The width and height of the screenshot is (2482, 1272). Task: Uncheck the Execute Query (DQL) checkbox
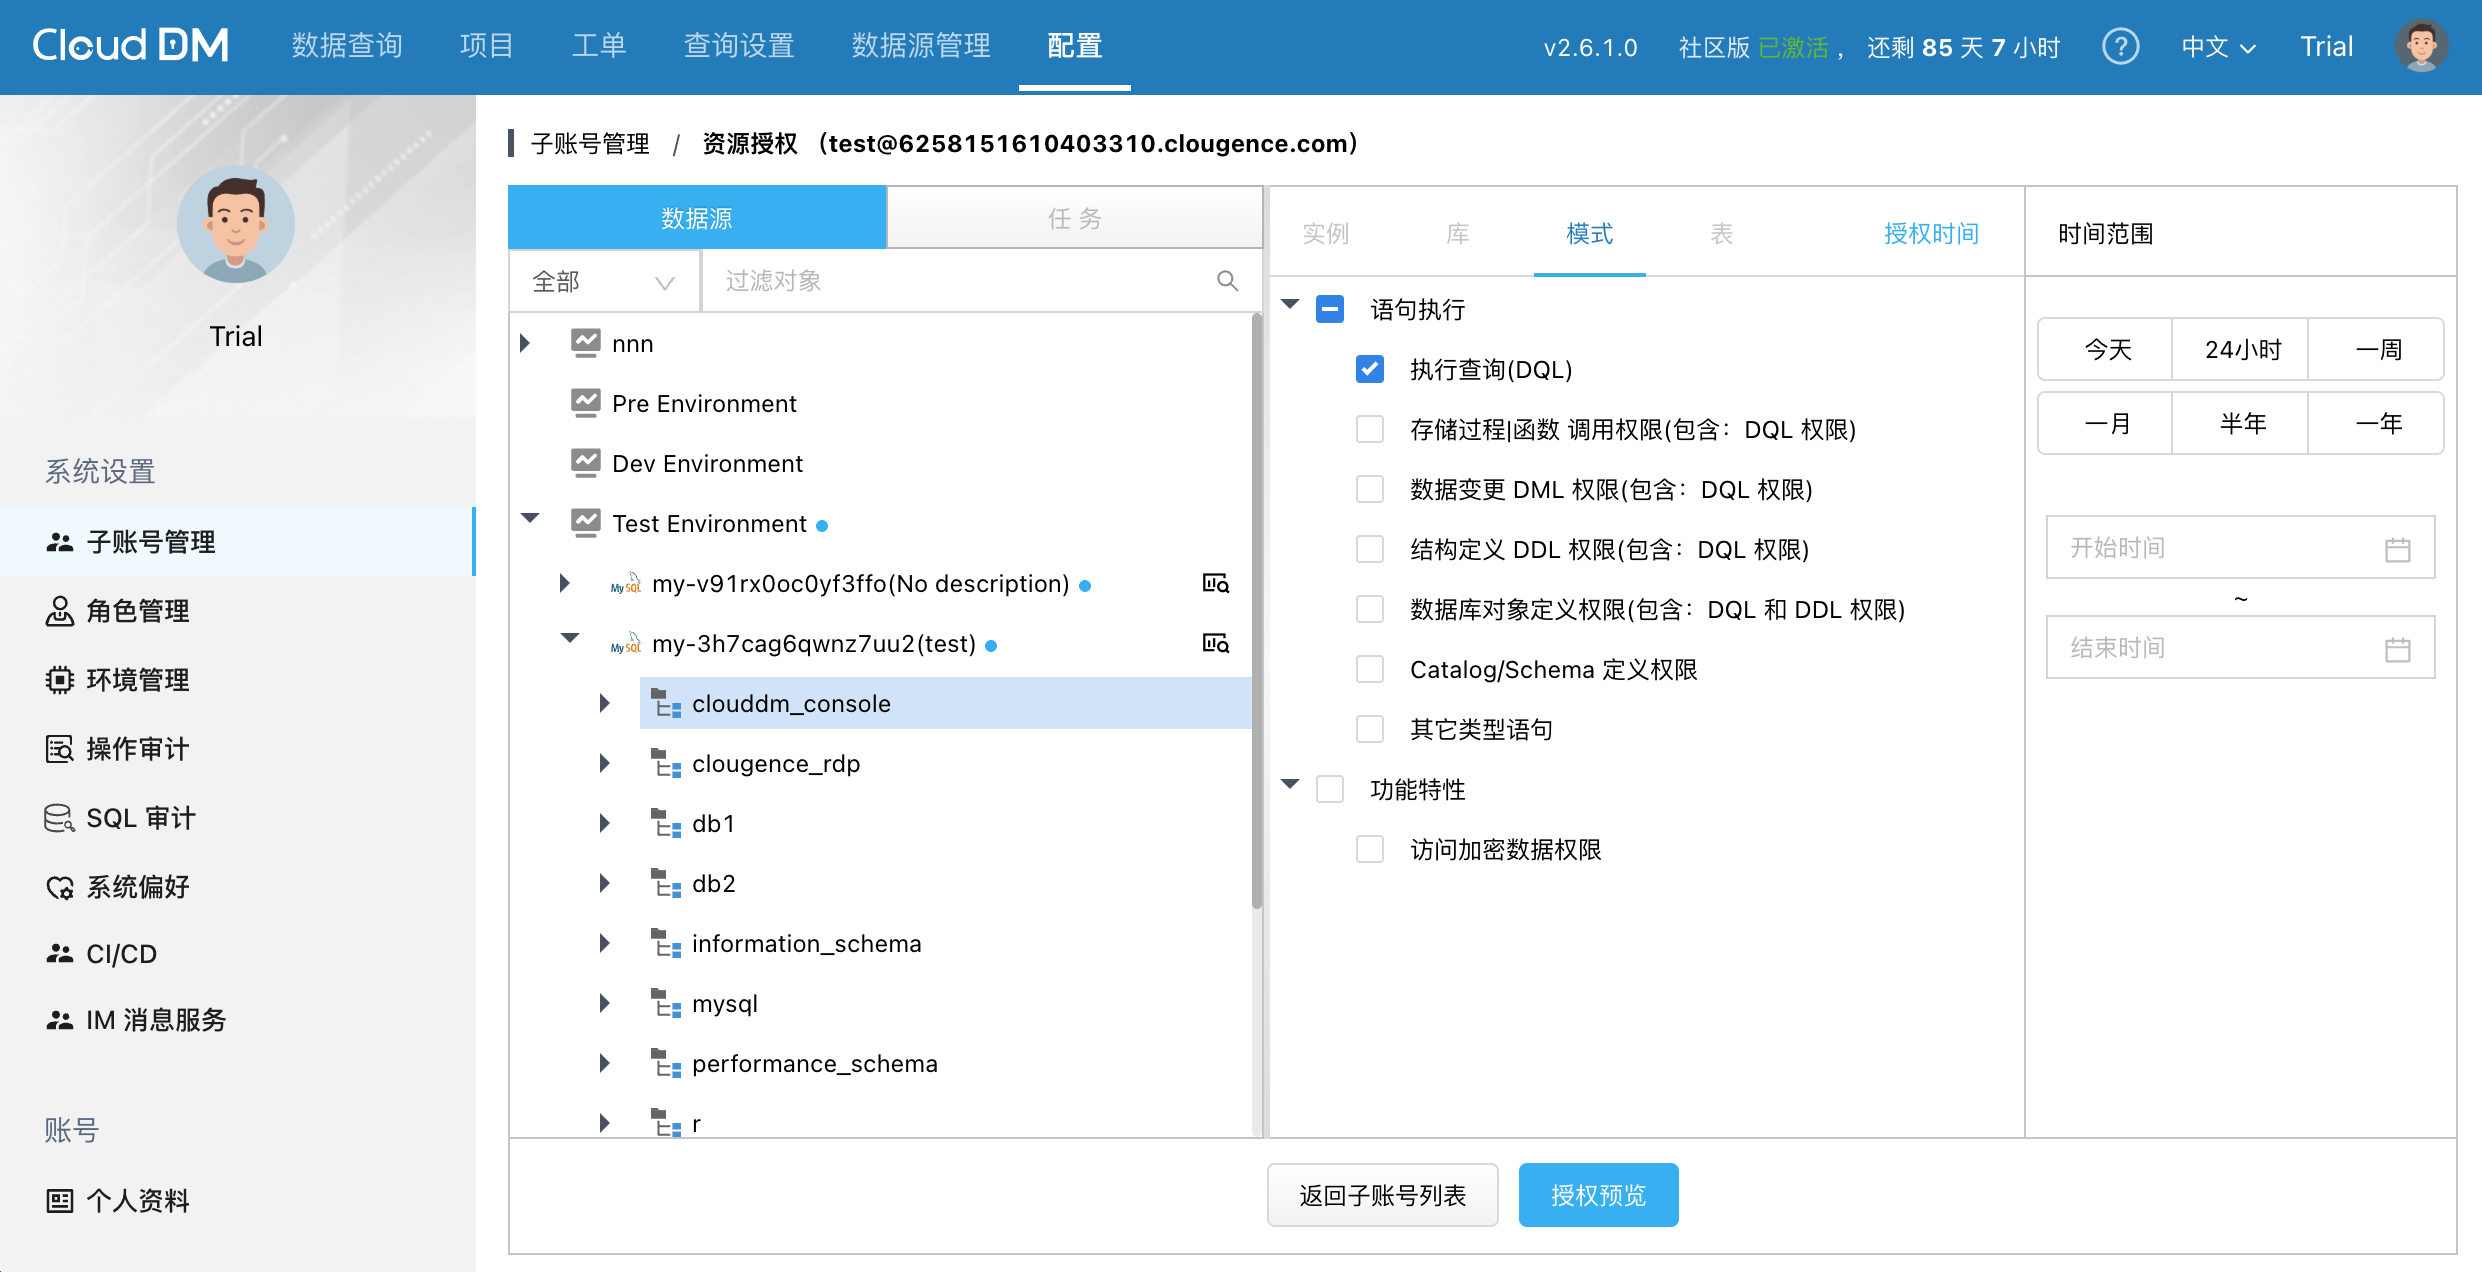click(x=1369, y=369)
